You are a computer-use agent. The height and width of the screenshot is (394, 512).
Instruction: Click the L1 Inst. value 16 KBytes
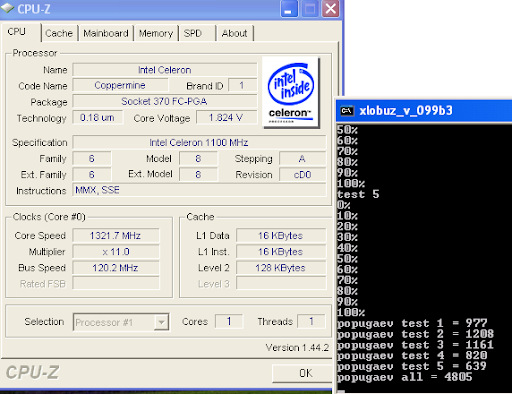(x=281, y=252)
